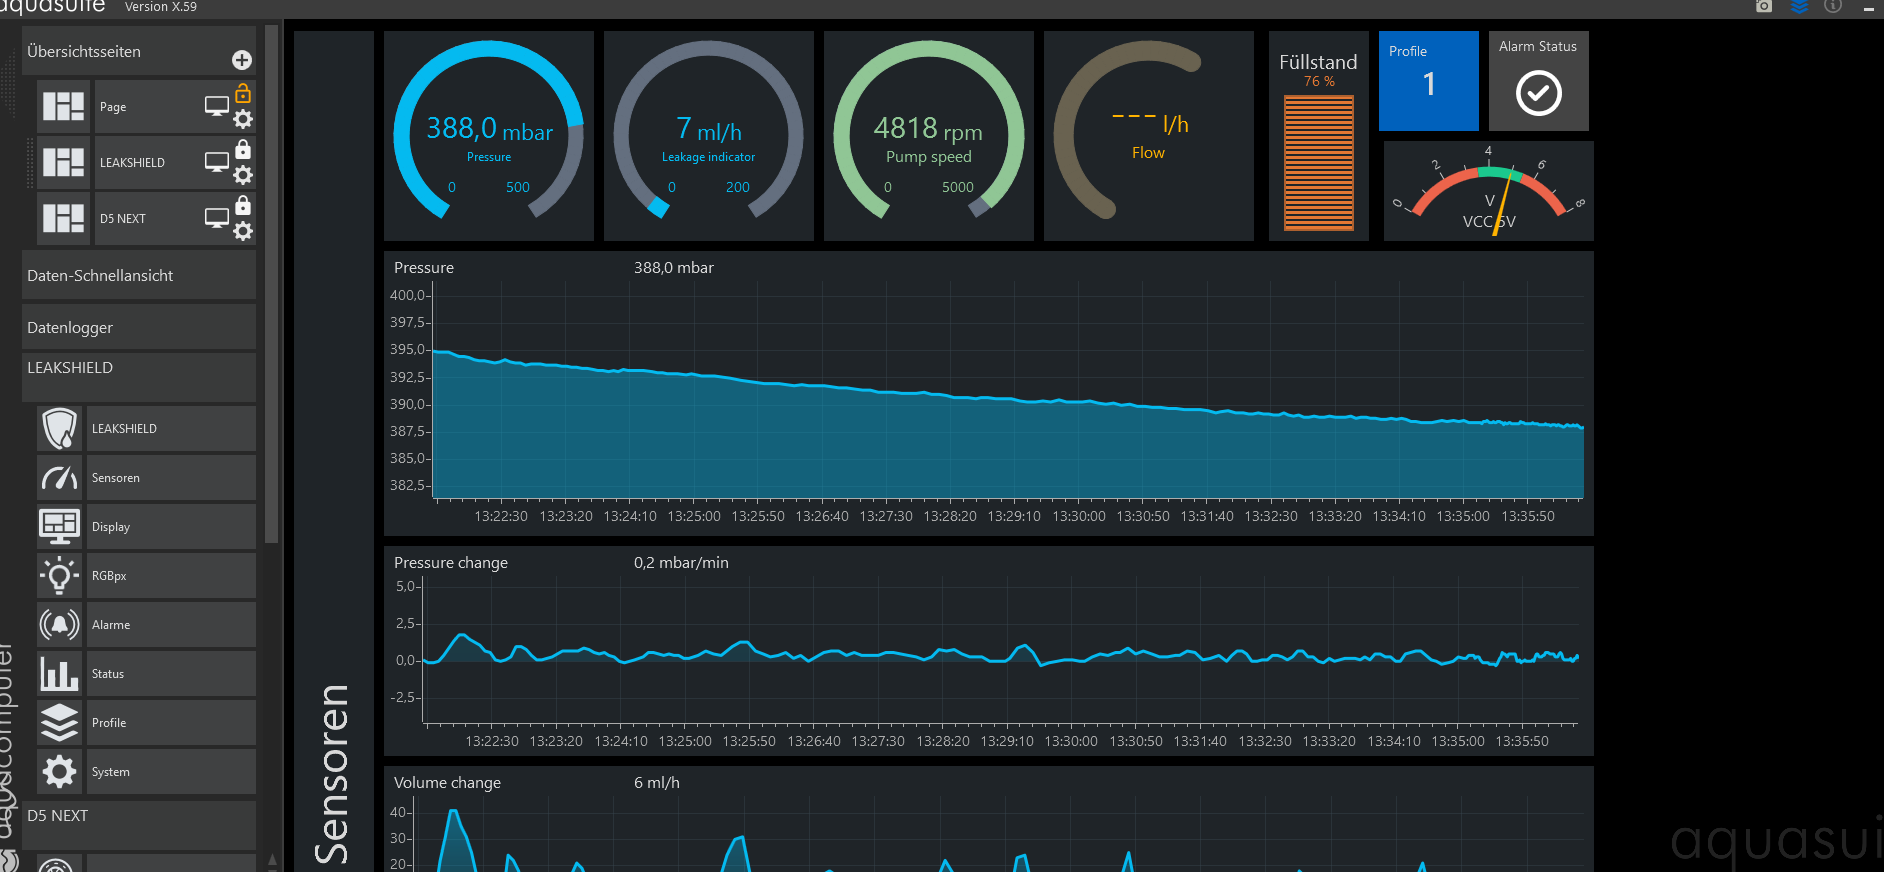The width and height of the screenshot is (1884, 872).
Task: Click the Leakage indicator 7 ml/h gauge
Action: pos(709,136)
